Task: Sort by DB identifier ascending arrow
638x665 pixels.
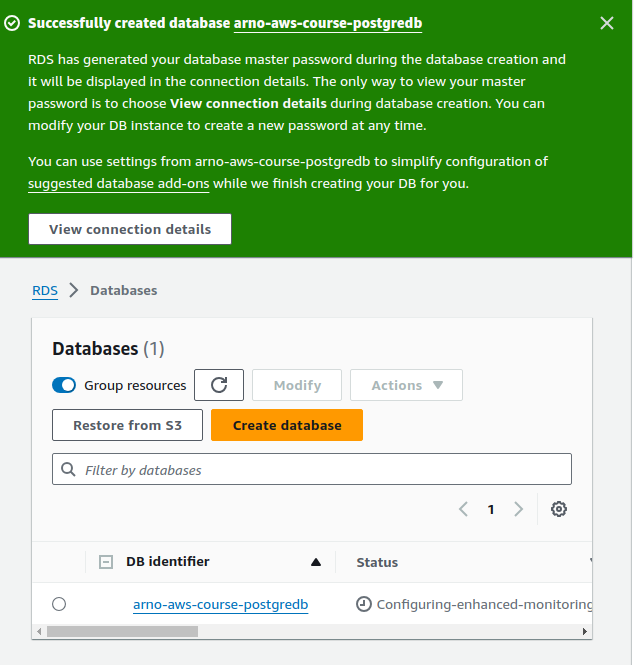Action: pos(316,562)
